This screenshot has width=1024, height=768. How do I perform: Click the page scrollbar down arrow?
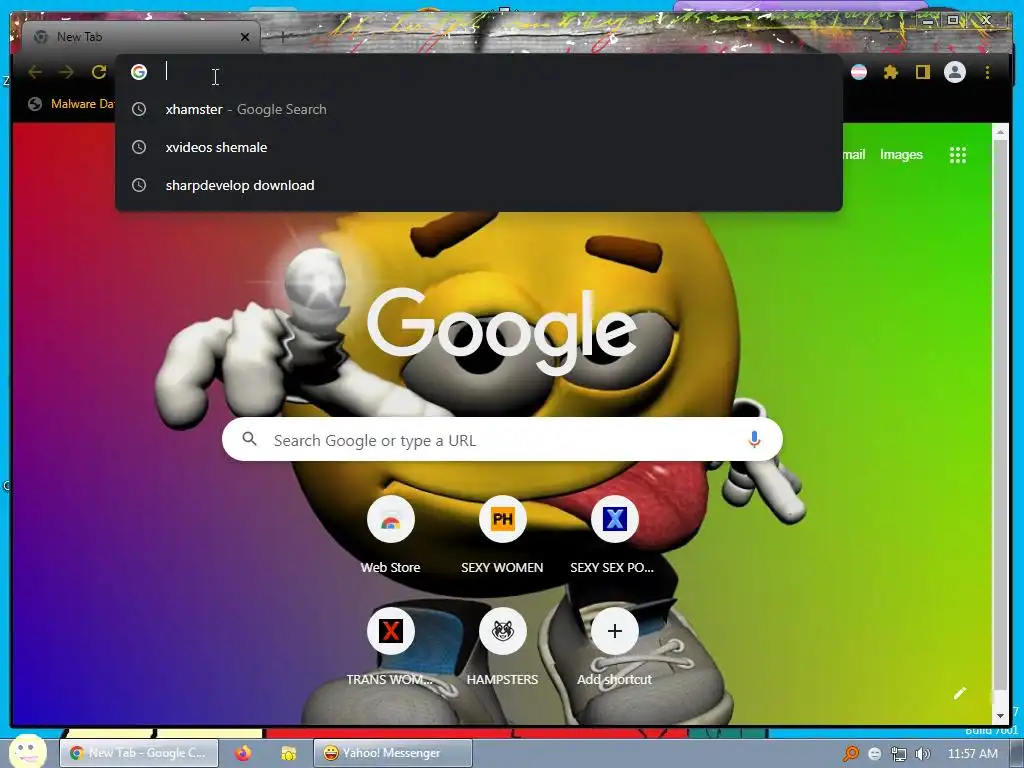(x=1000, y=716)
